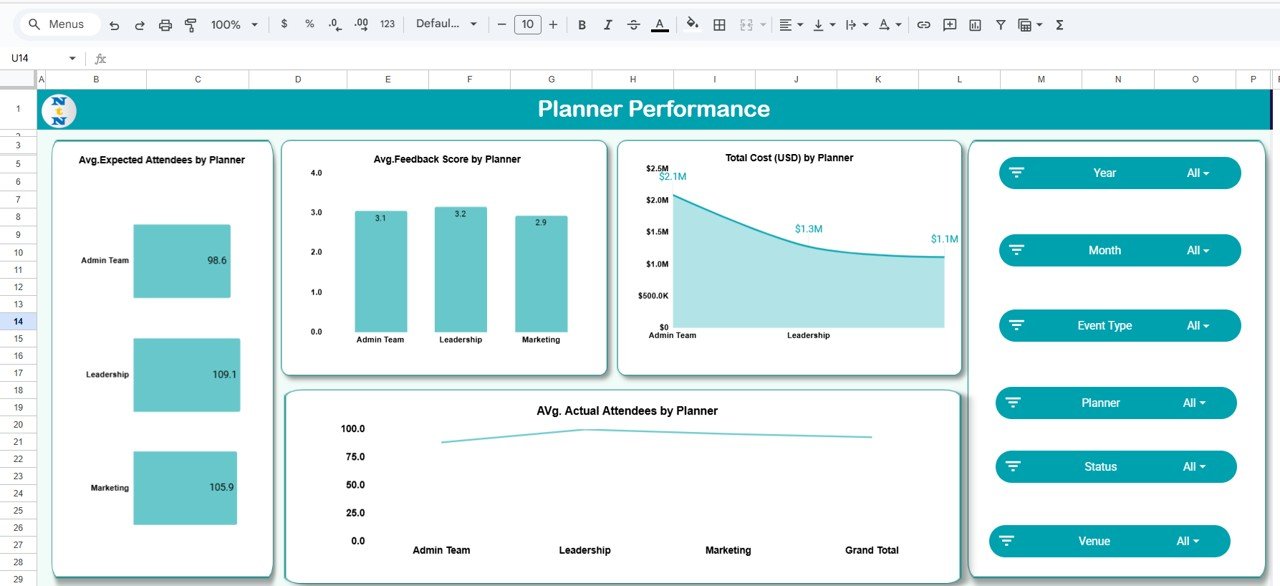Click the Format as currency icon

click(284, 24)
